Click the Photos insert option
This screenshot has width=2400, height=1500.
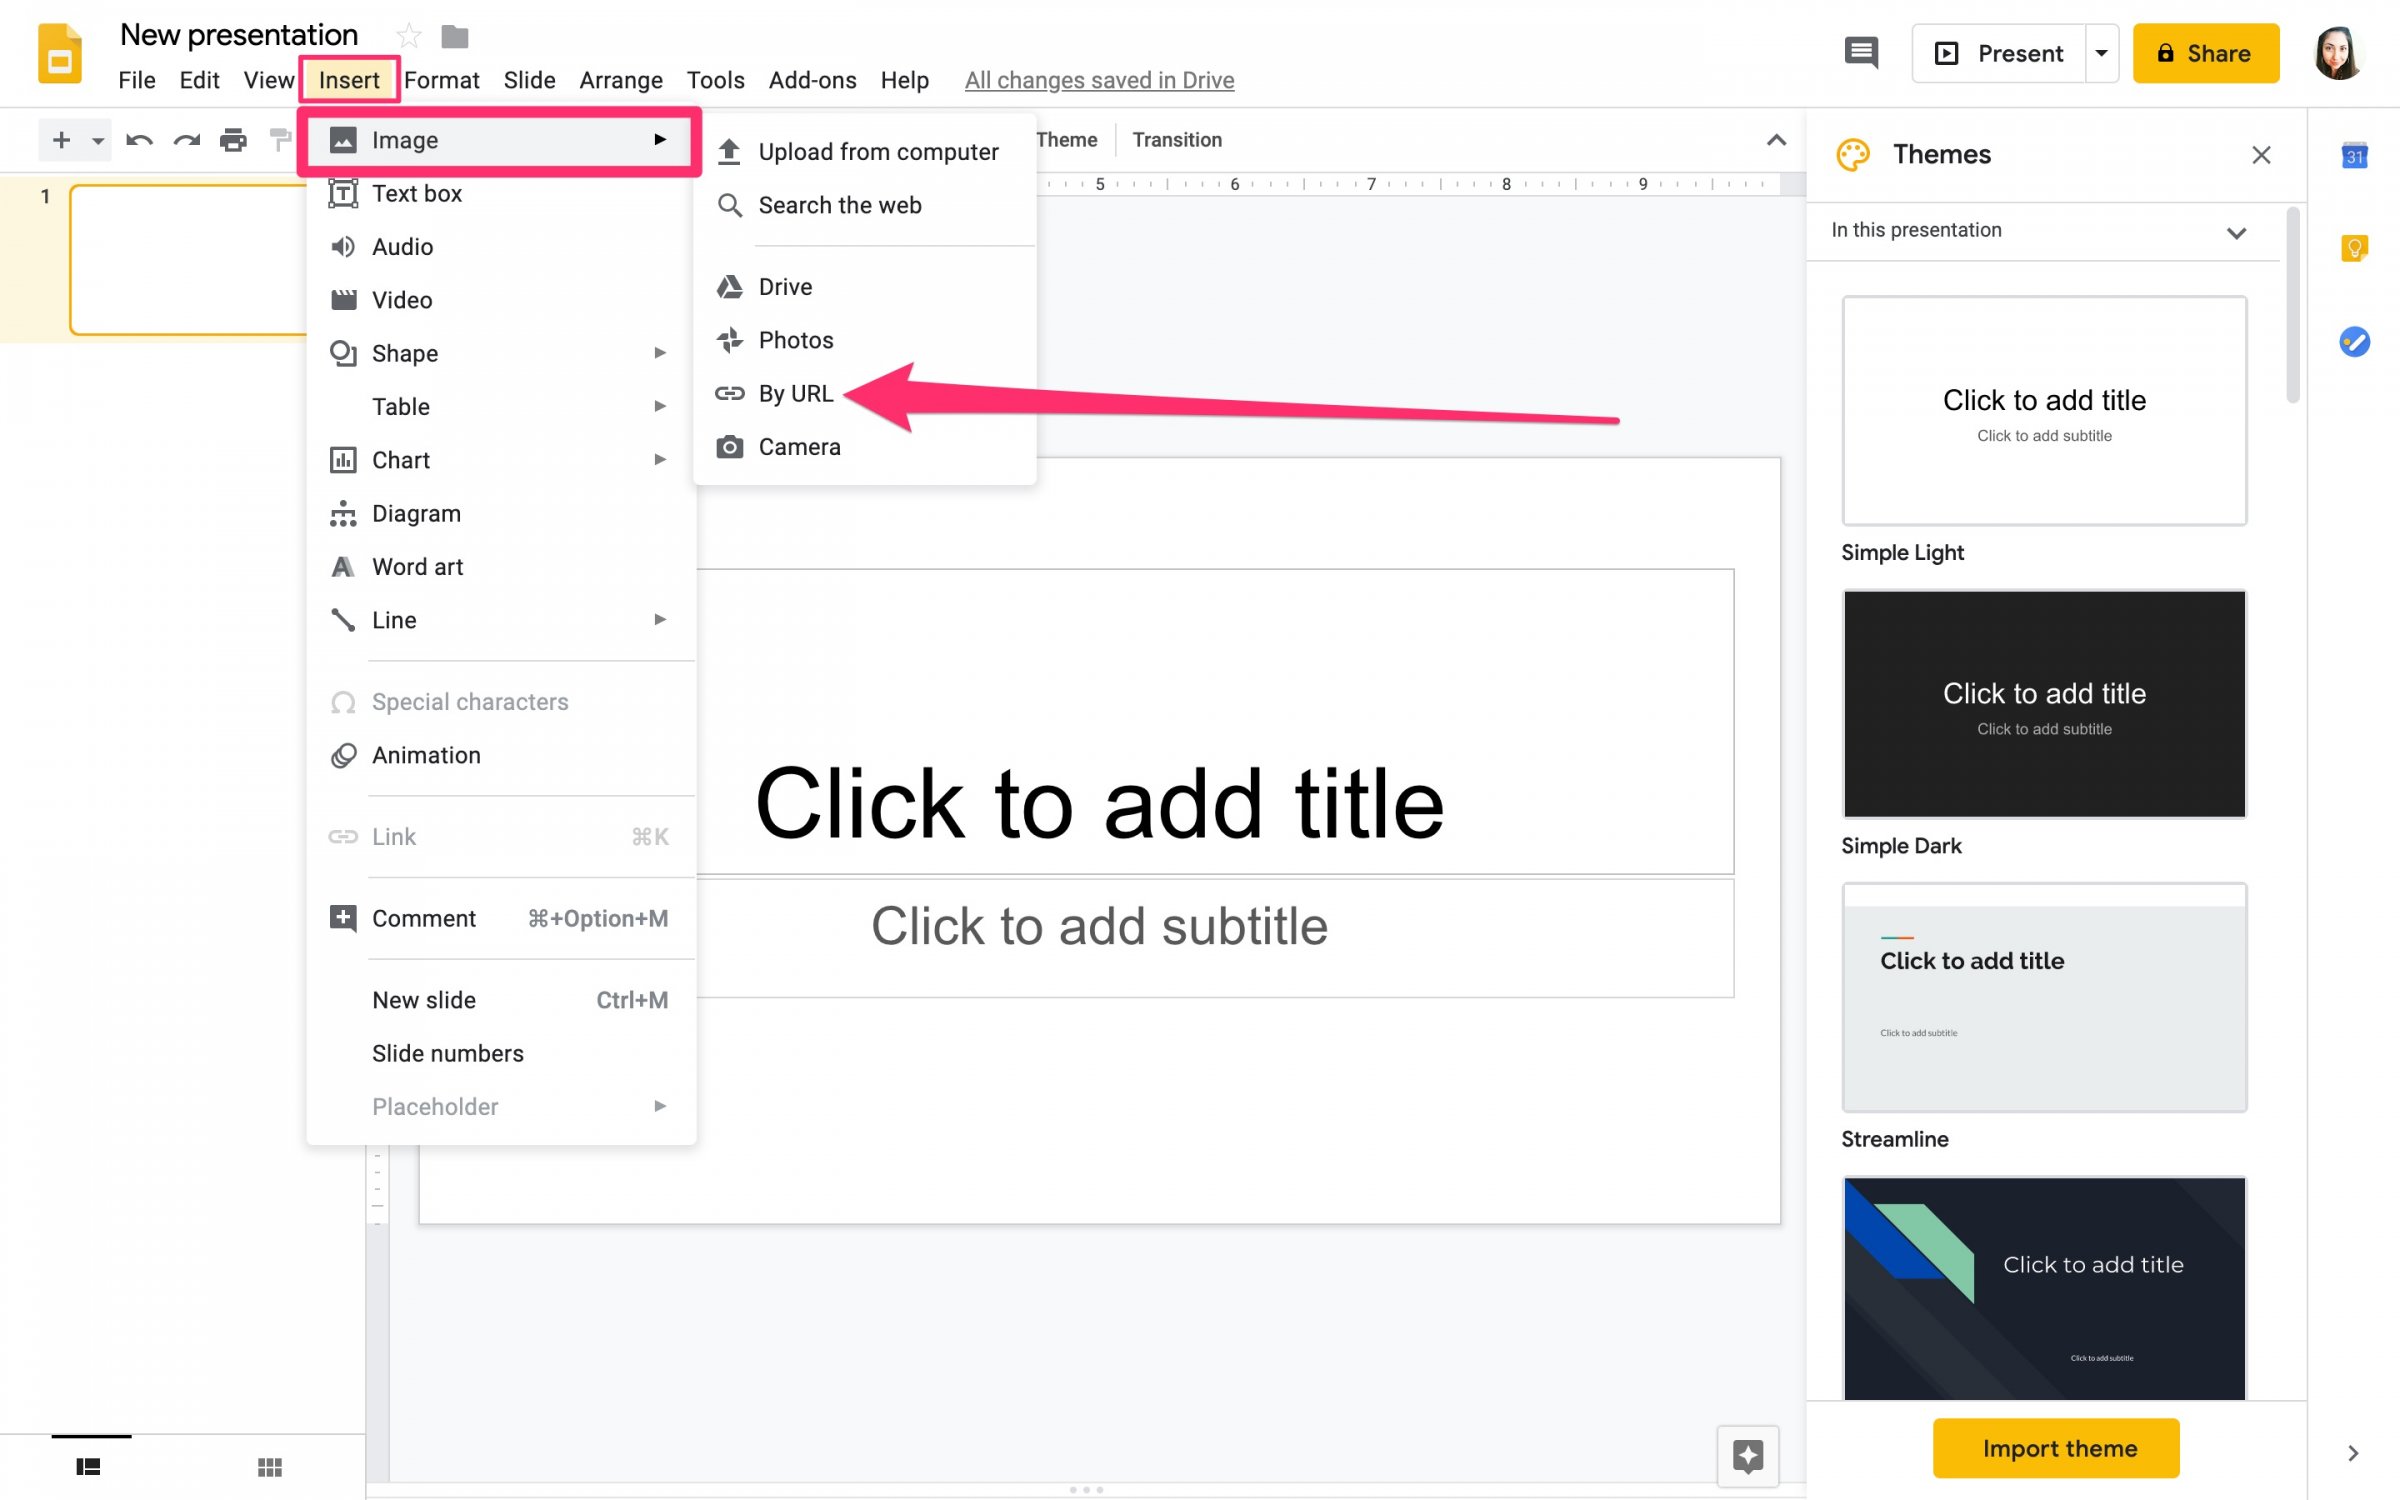[x=797, y=339]
